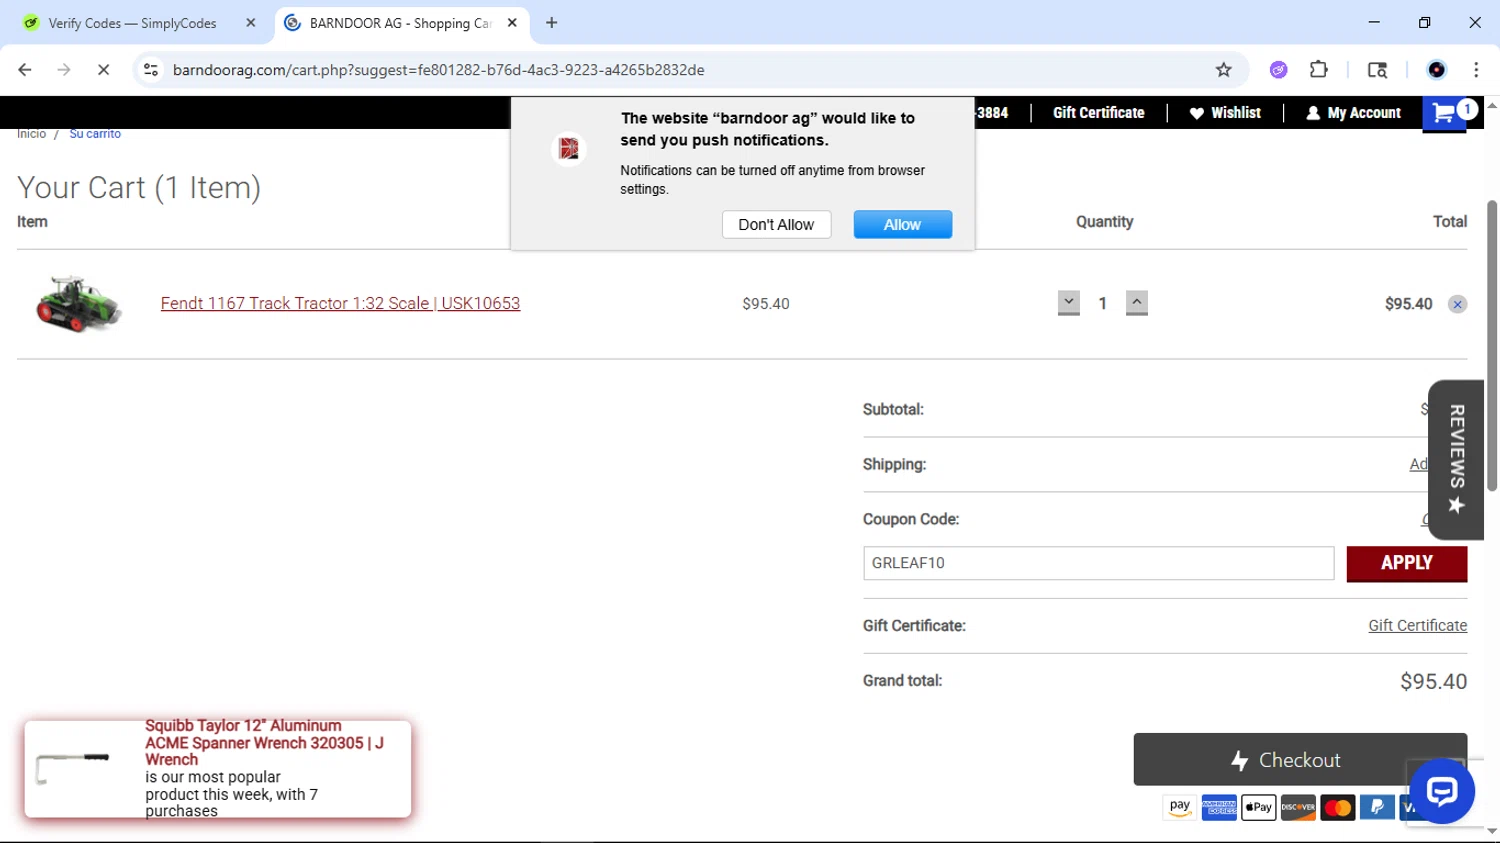Click the Su carrito breadcrumb link
This screenshot has height=843, width=1500.
point(95,134)
